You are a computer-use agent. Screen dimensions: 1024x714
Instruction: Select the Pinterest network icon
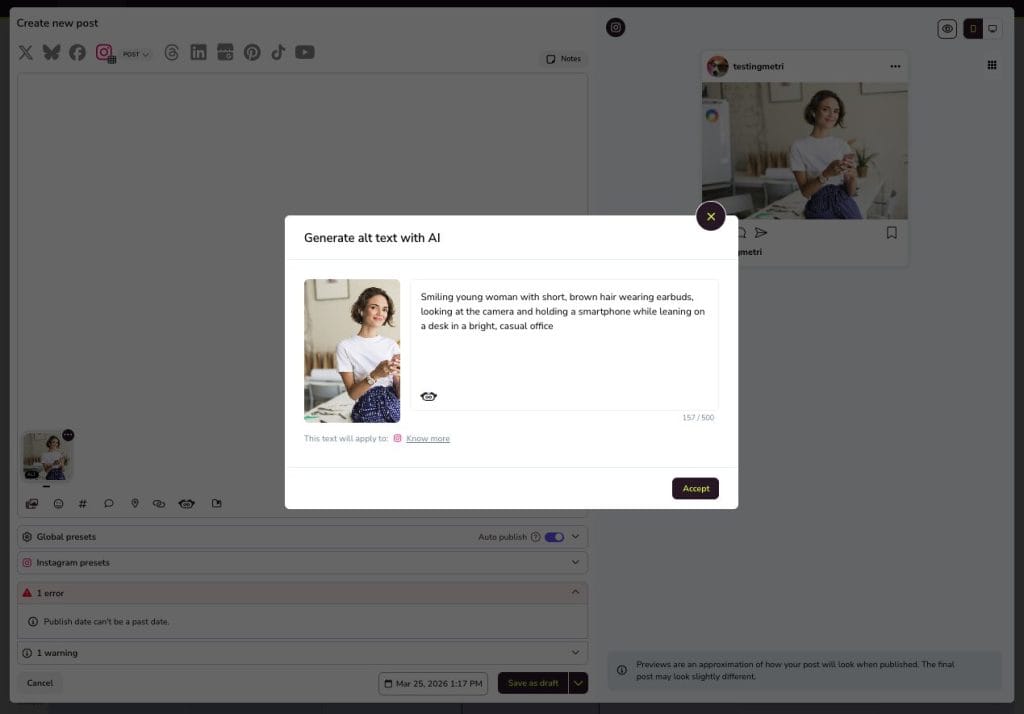pos(252,52)
